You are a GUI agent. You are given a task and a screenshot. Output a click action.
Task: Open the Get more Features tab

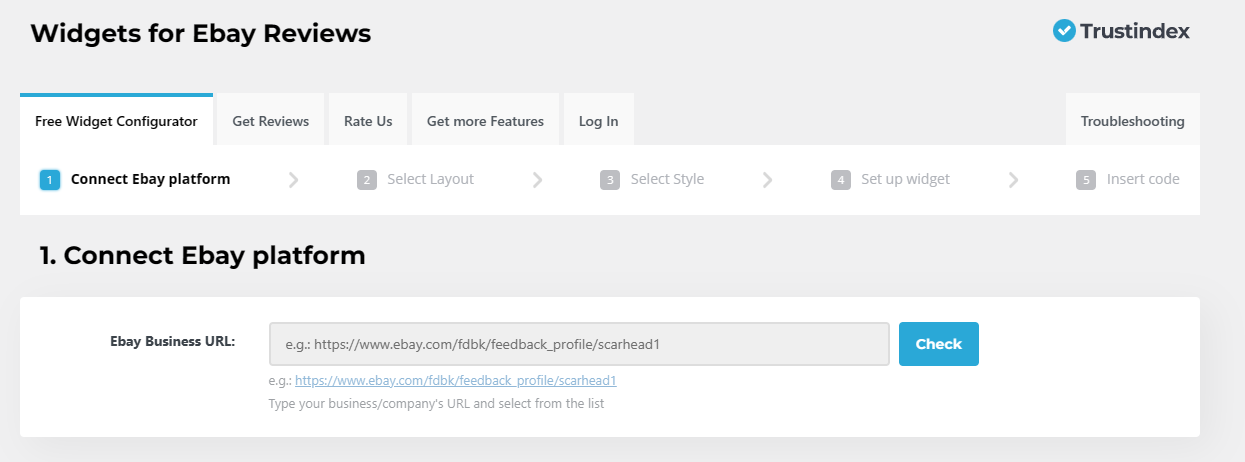coord(485,121)
